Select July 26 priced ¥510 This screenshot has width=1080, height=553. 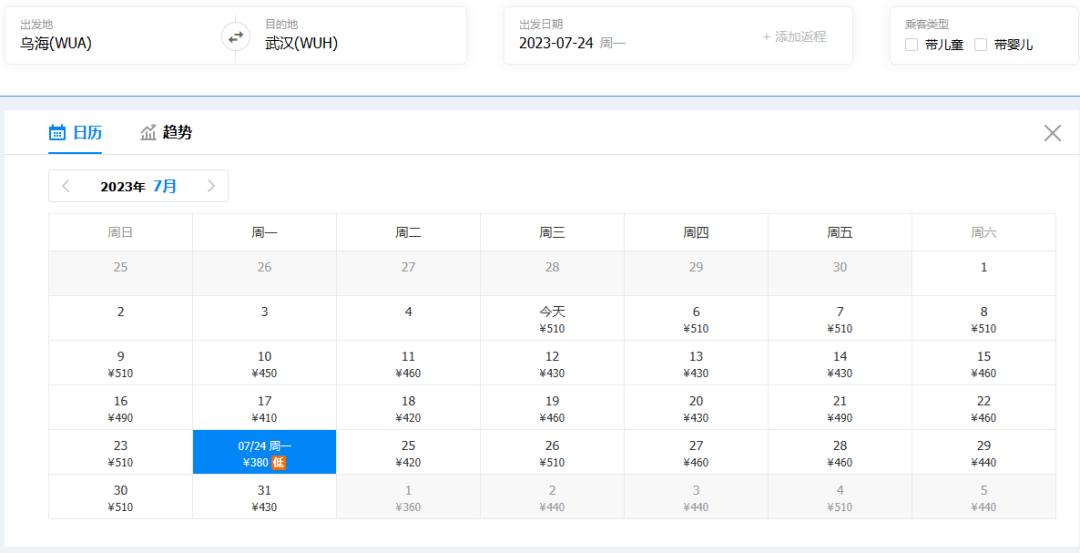552,452
